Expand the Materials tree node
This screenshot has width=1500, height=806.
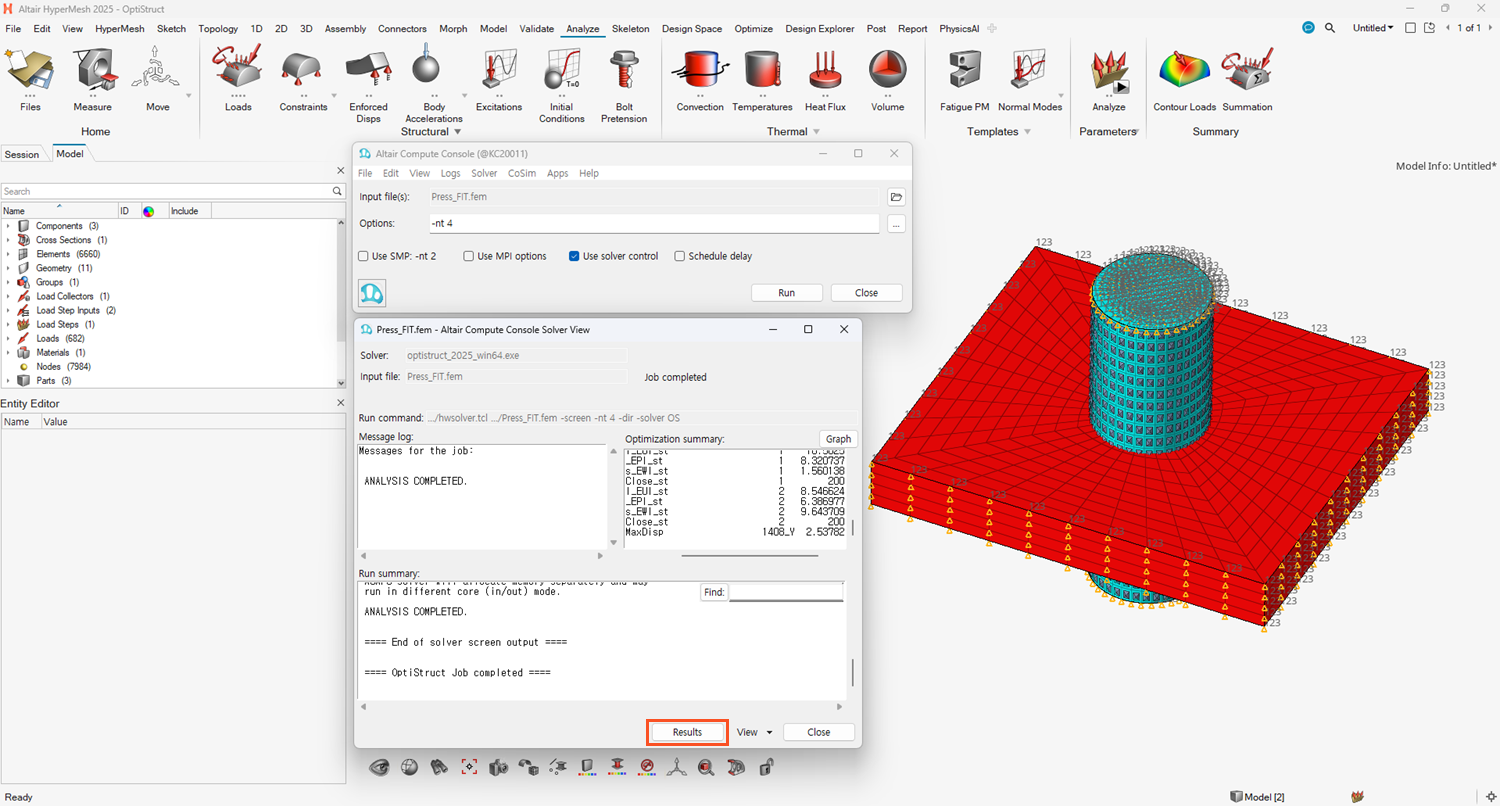point(8,352)
